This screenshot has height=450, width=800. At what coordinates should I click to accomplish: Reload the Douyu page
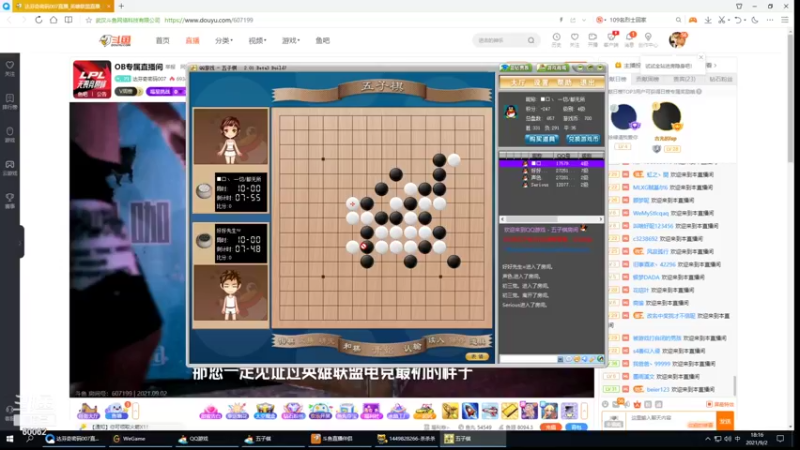tap(39, 20)
